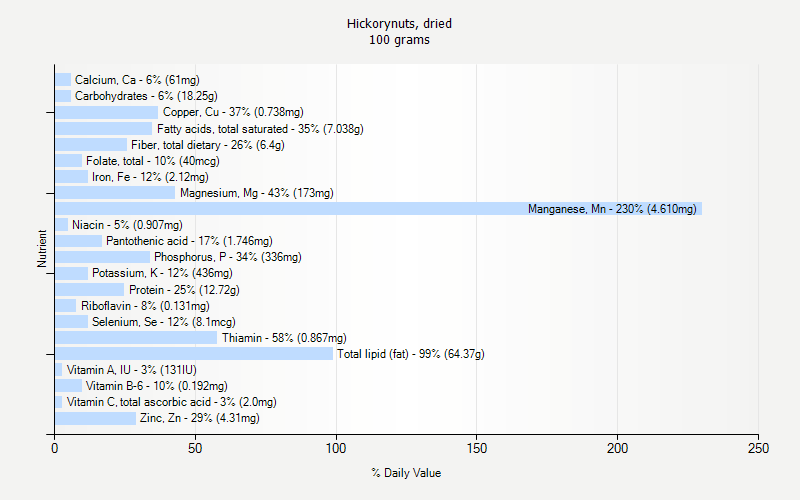The image size is (800, 500).
Task: Select the 'Protein - 25% (12.72g)' label
Action: pos(184,290)
